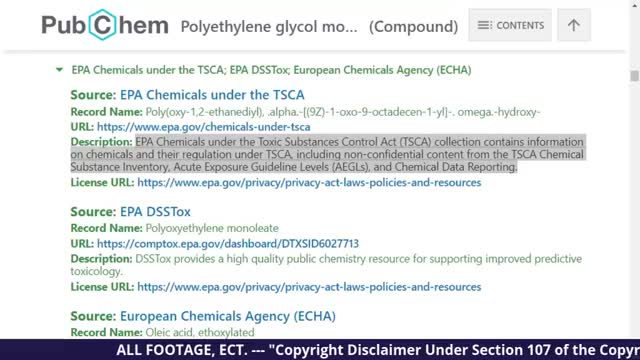Click the collapsible section header listing EPA sources
Screen dimensions: 640x360
tap(271, 70)
